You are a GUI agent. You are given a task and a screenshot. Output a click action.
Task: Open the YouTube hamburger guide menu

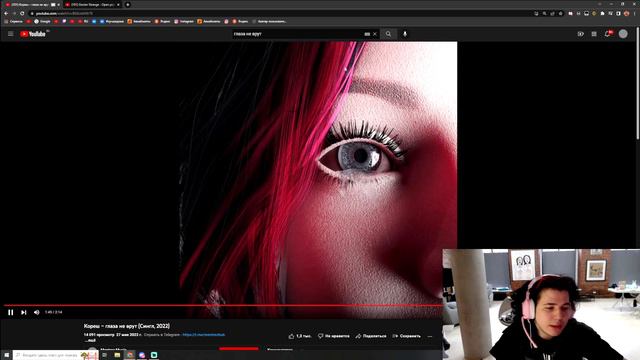(11, 34)
